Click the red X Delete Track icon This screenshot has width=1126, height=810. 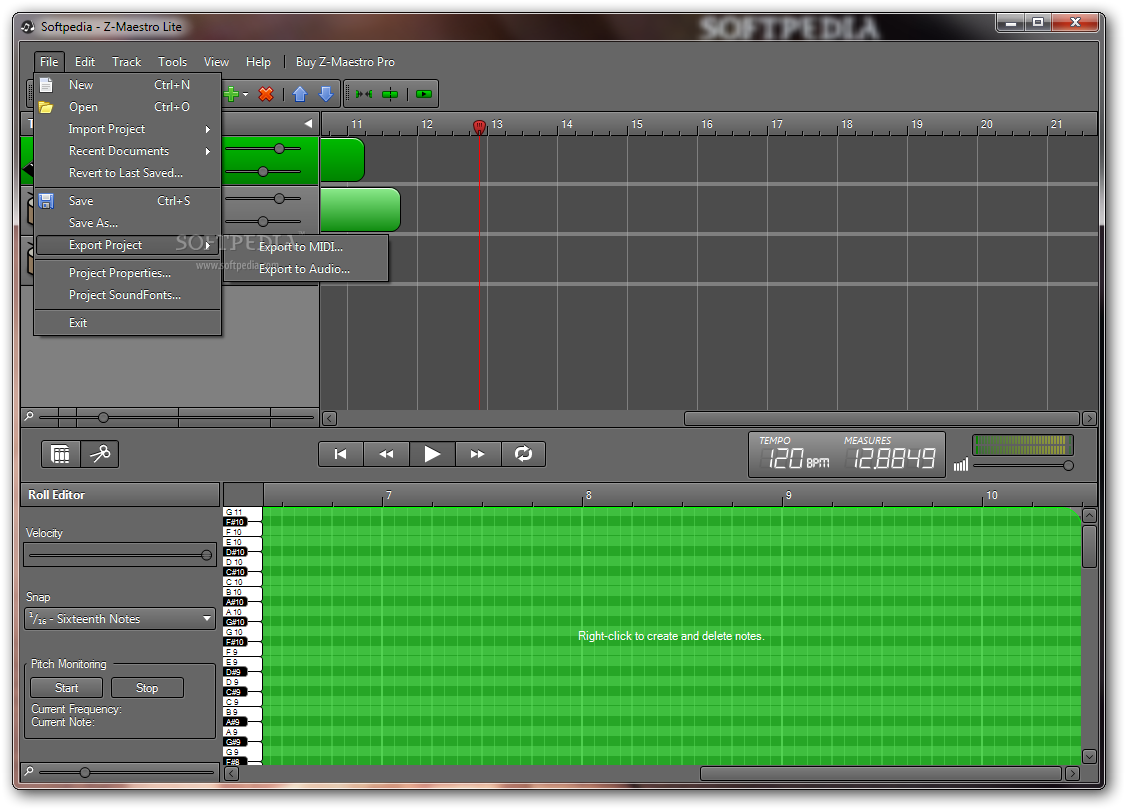point(266,94)
